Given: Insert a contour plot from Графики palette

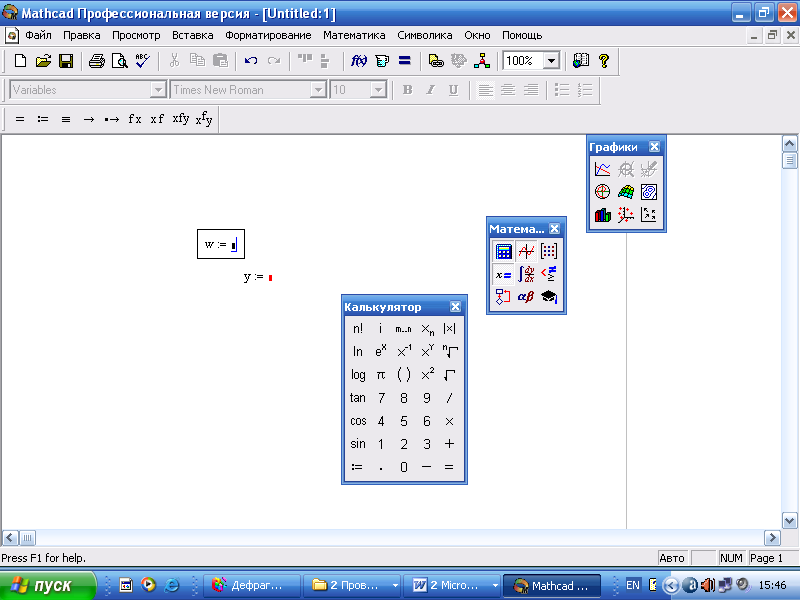Looking at the screenshot, I should click(x=648, y=192).
